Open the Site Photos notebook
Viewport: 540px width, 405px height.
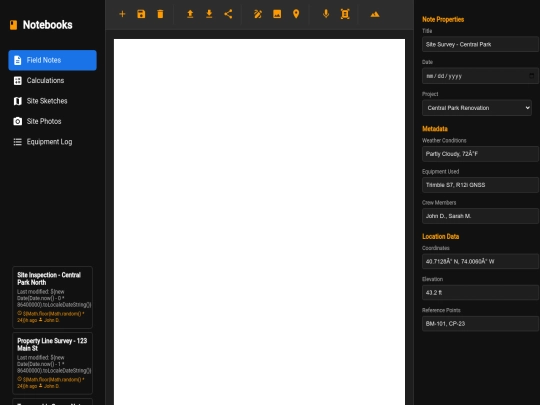[x=52, y=121]
